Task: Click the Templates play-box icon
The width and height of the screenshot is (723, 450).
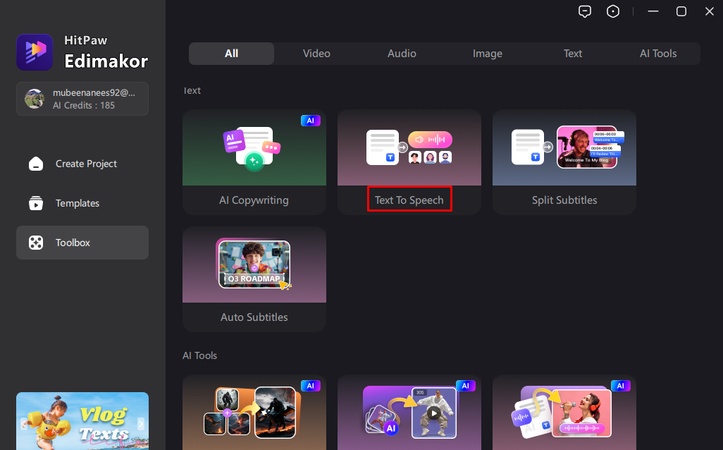Action: 36,203
